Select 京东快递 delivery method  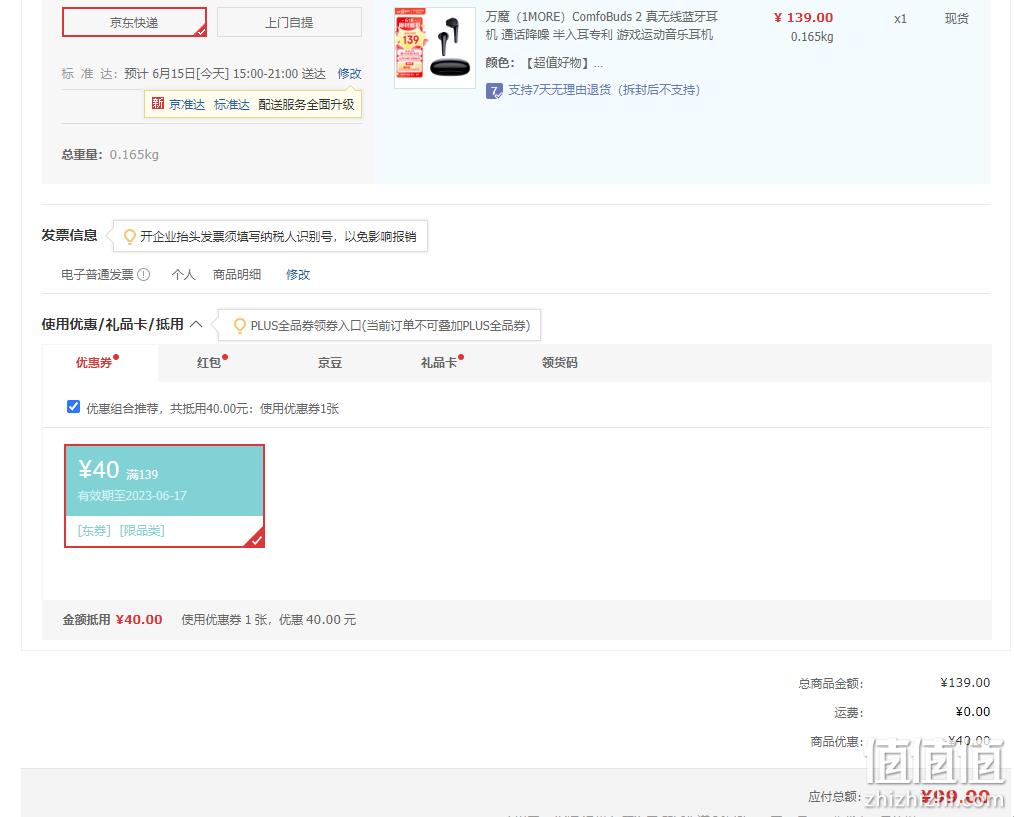point(135,23)
